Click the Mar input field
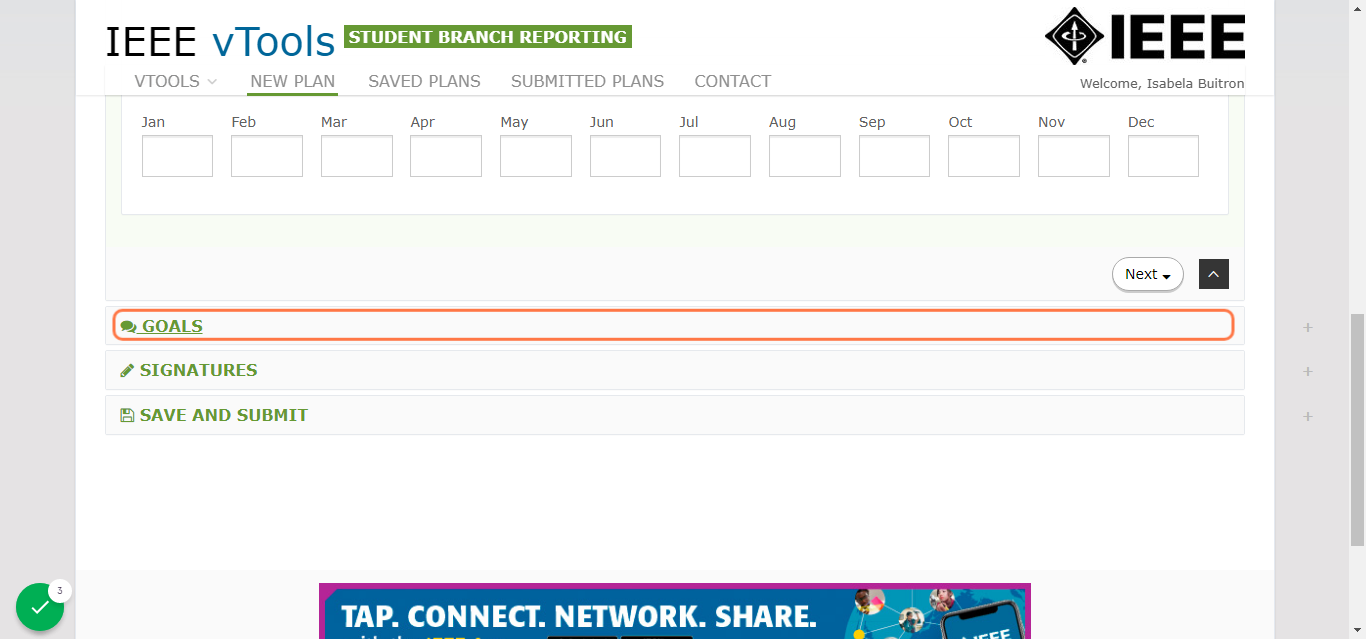Image resolution: width=1366 pixels, height=639 pixels. [357, 156]
